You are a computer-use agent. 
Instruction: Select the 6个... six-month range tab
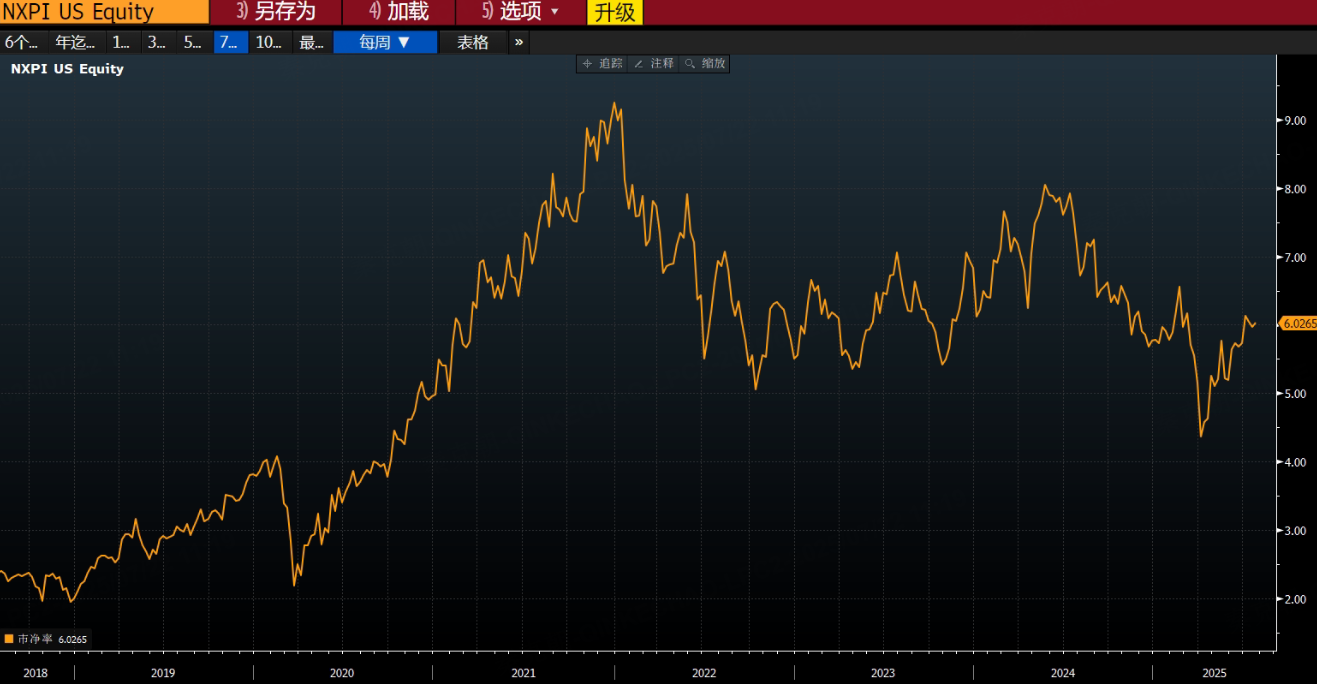[x=21, y=42]
